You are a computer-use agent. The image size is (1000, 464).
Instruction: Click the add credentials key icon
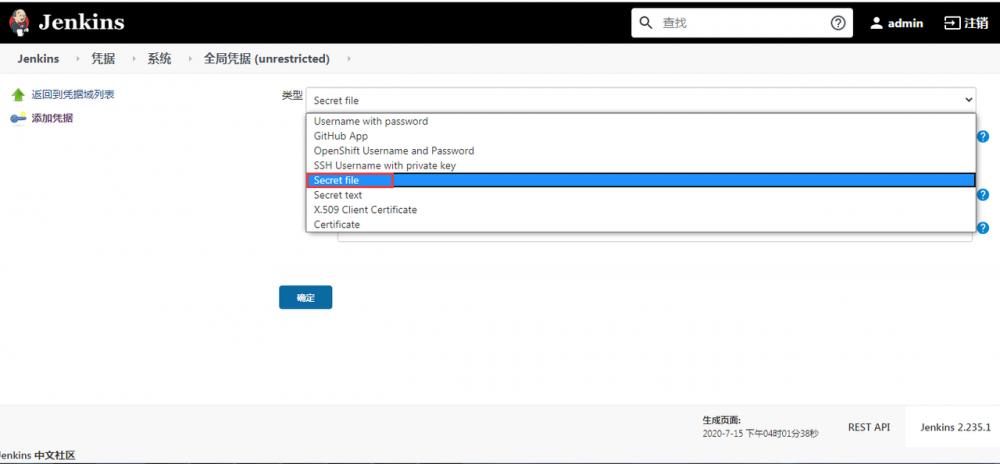pos(18,118)
